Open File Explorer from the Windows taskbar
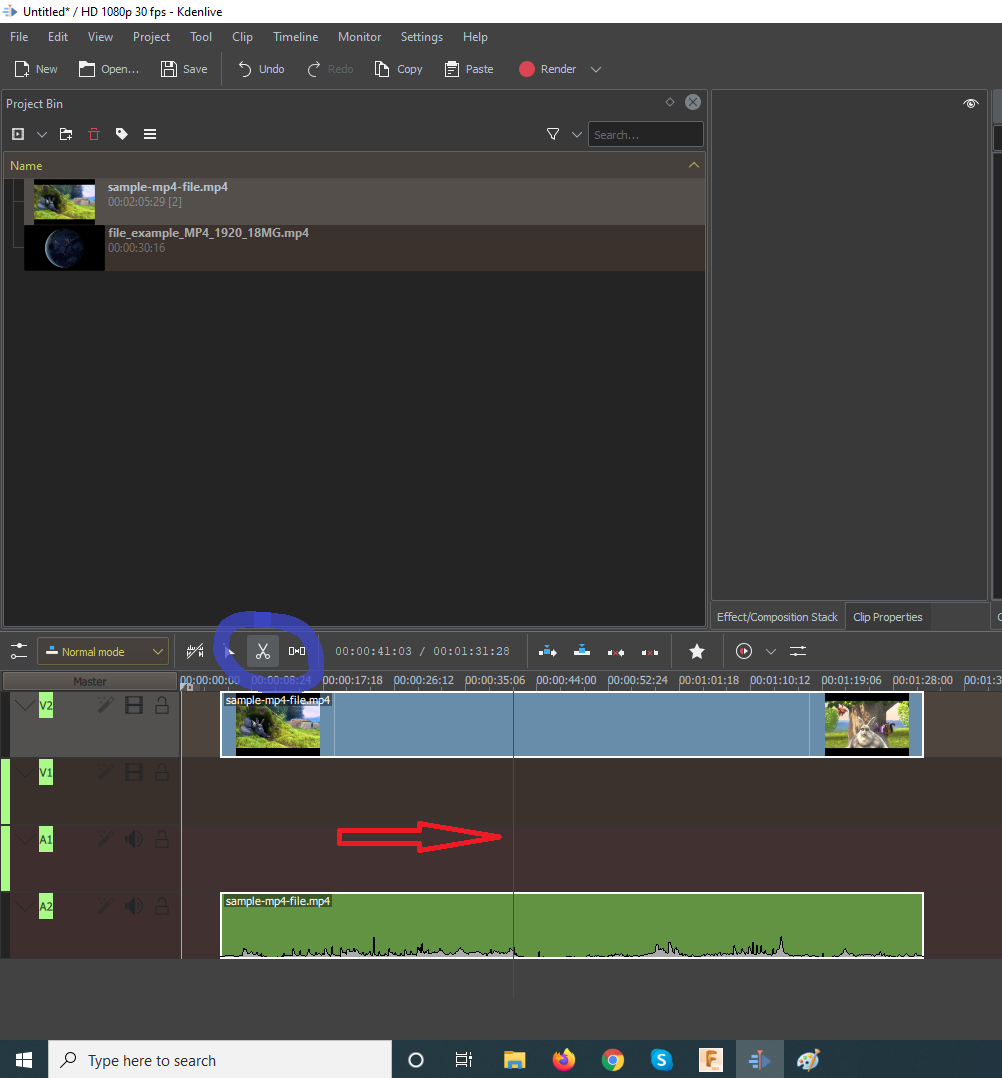1002x1078 pixels. click(514, 1060)
